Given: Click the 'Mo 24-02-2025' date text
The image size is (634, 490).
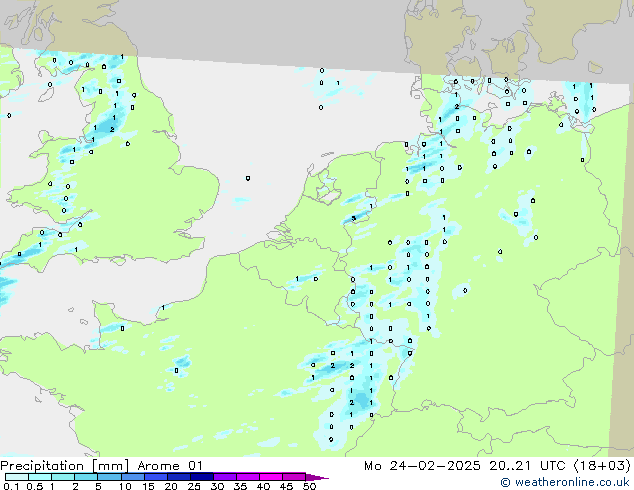Looking at the screenshot, I should click(x=422, y=466).
